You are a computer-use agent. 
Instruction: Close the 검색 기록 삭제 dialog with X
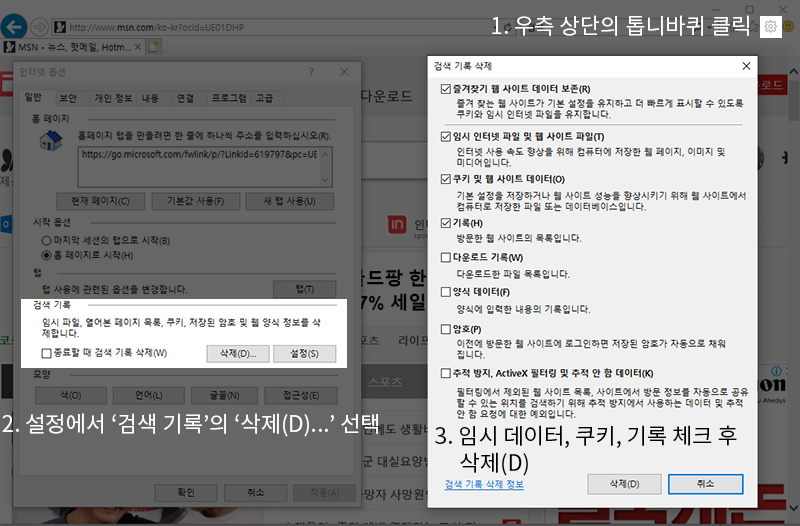tap(745, 66)
